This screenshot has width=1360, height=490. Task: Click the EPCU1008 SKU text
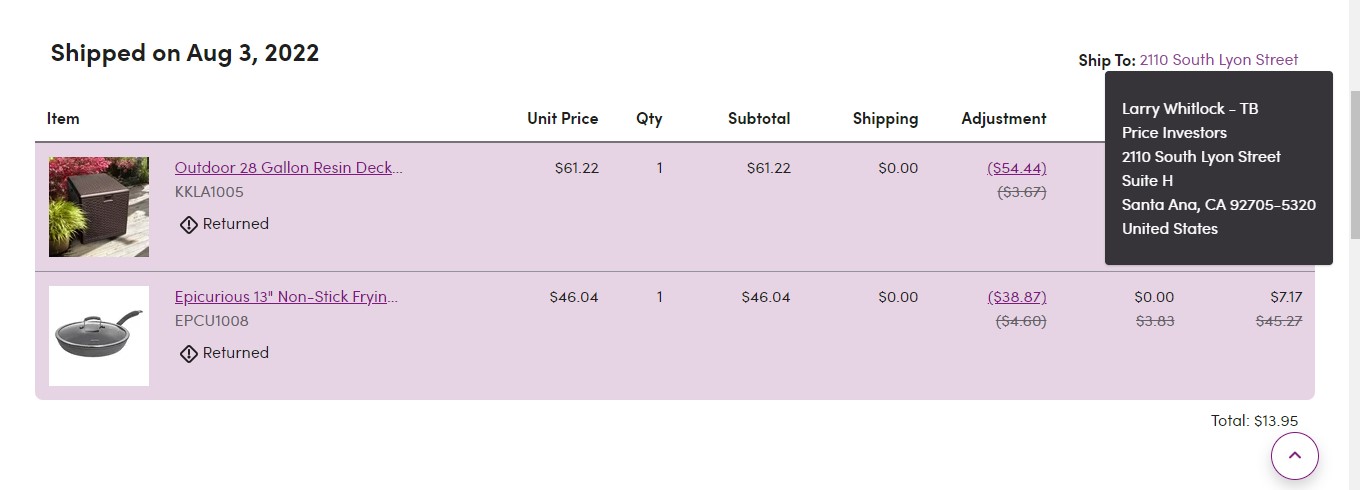(212, 321)
